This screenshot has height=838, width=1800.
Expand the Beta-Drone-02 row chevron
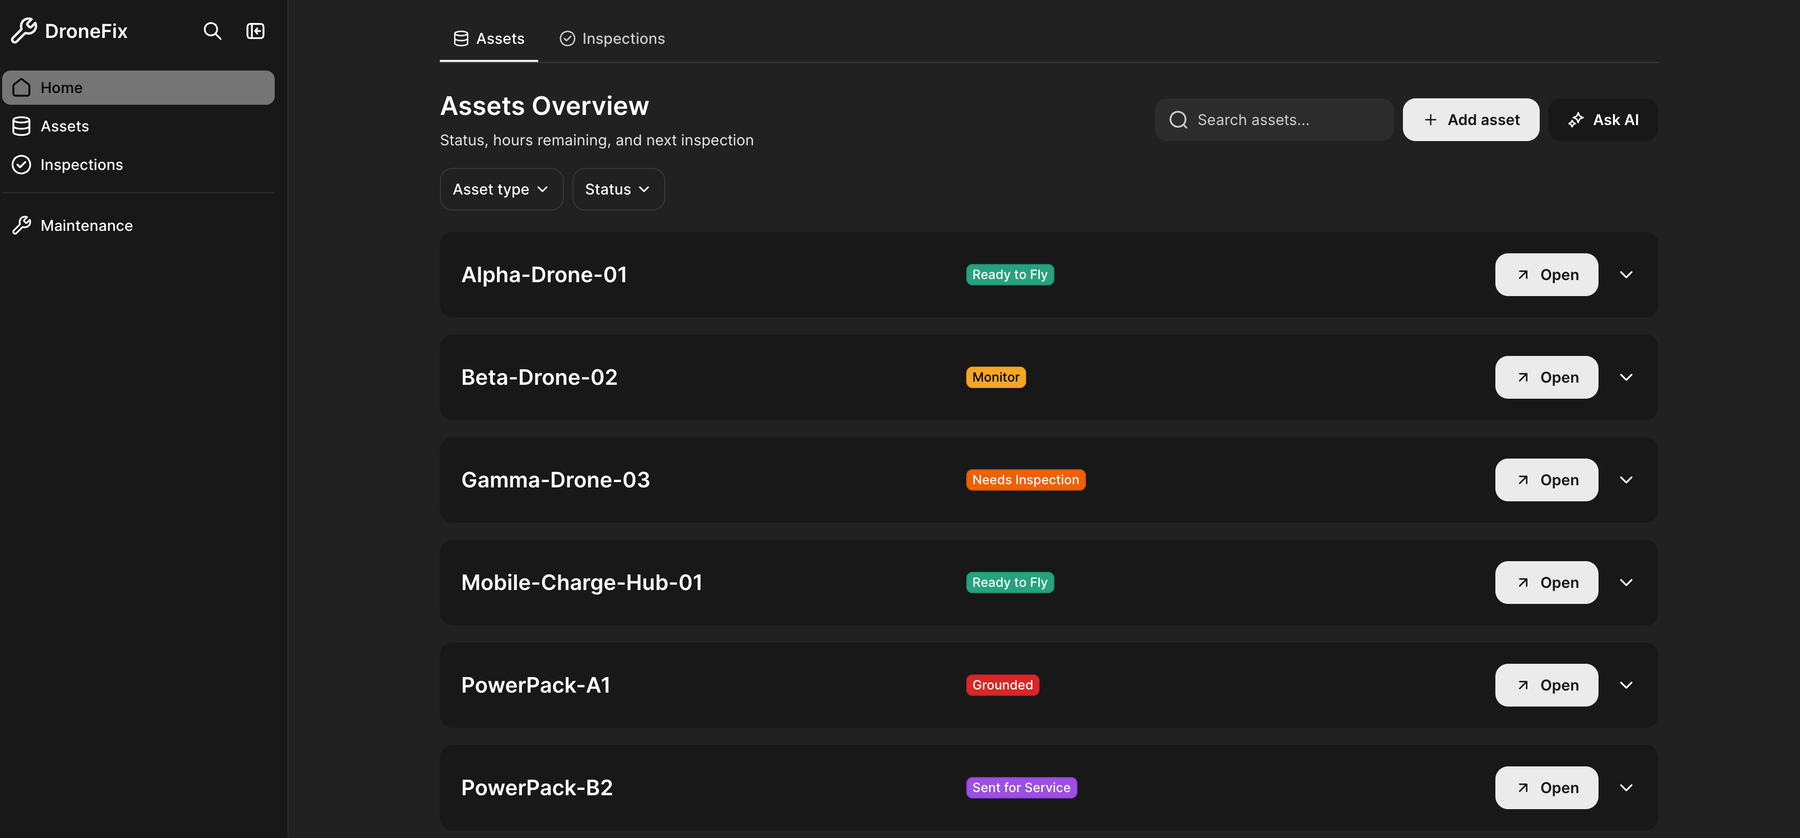[x=1626, y=378]
